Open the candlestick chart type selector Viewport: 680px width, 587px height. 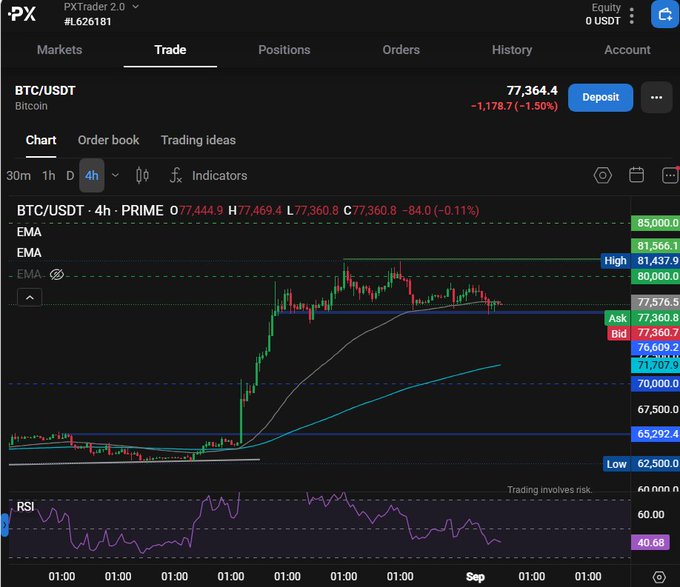[x=142, y=176]
